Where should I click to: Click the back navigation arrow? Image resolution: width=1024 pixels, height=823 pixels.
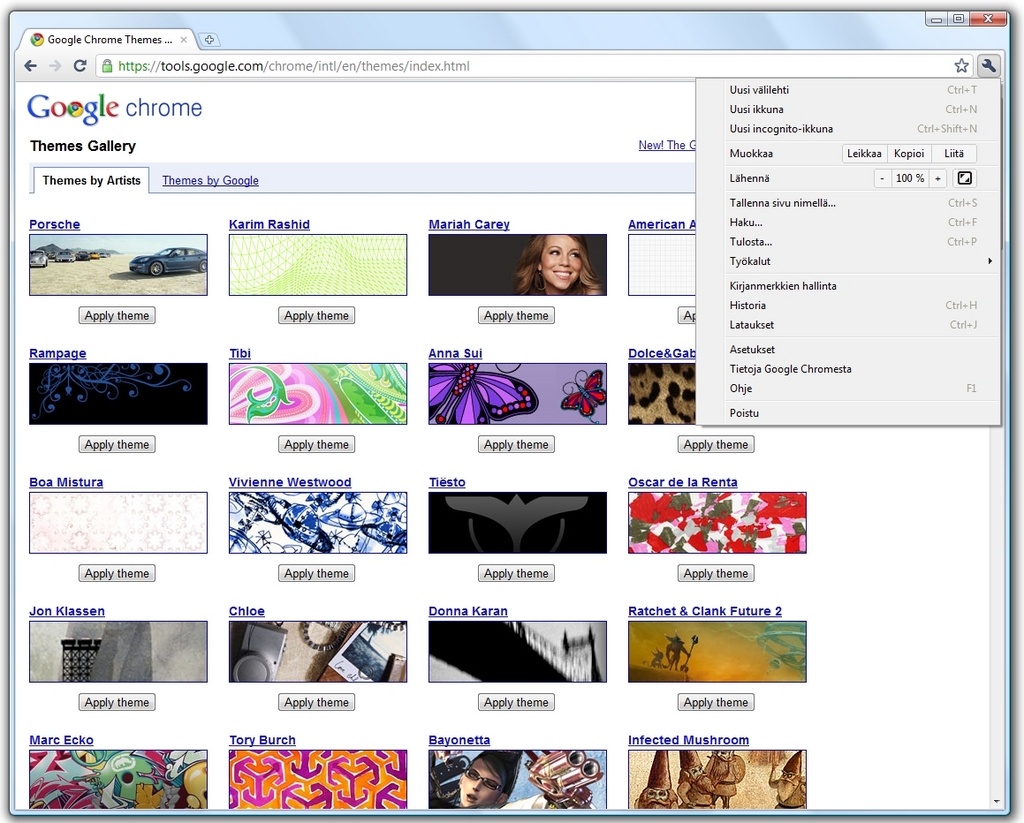coord(30,66)
